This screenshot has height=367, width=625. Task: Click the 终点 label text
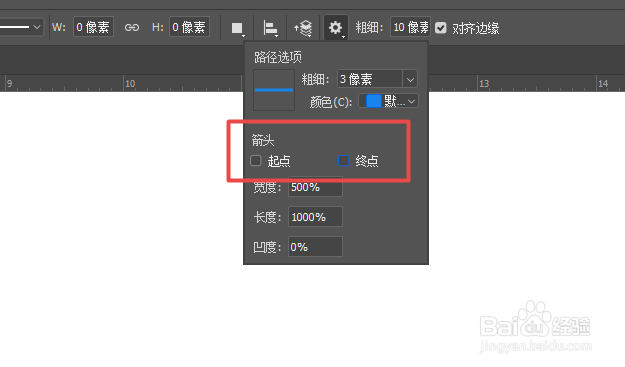coord(367,161)
